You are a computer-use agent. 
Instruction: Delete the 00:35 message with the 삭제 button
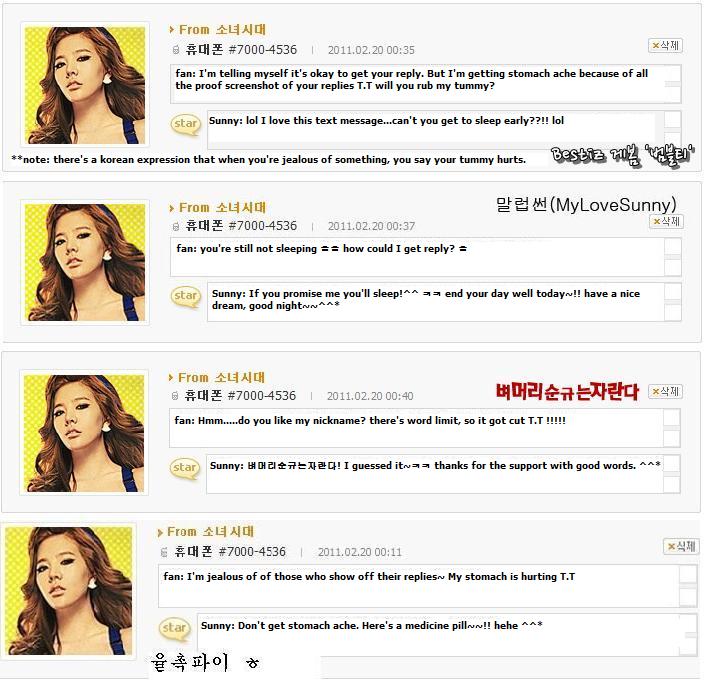coord(665,45)
